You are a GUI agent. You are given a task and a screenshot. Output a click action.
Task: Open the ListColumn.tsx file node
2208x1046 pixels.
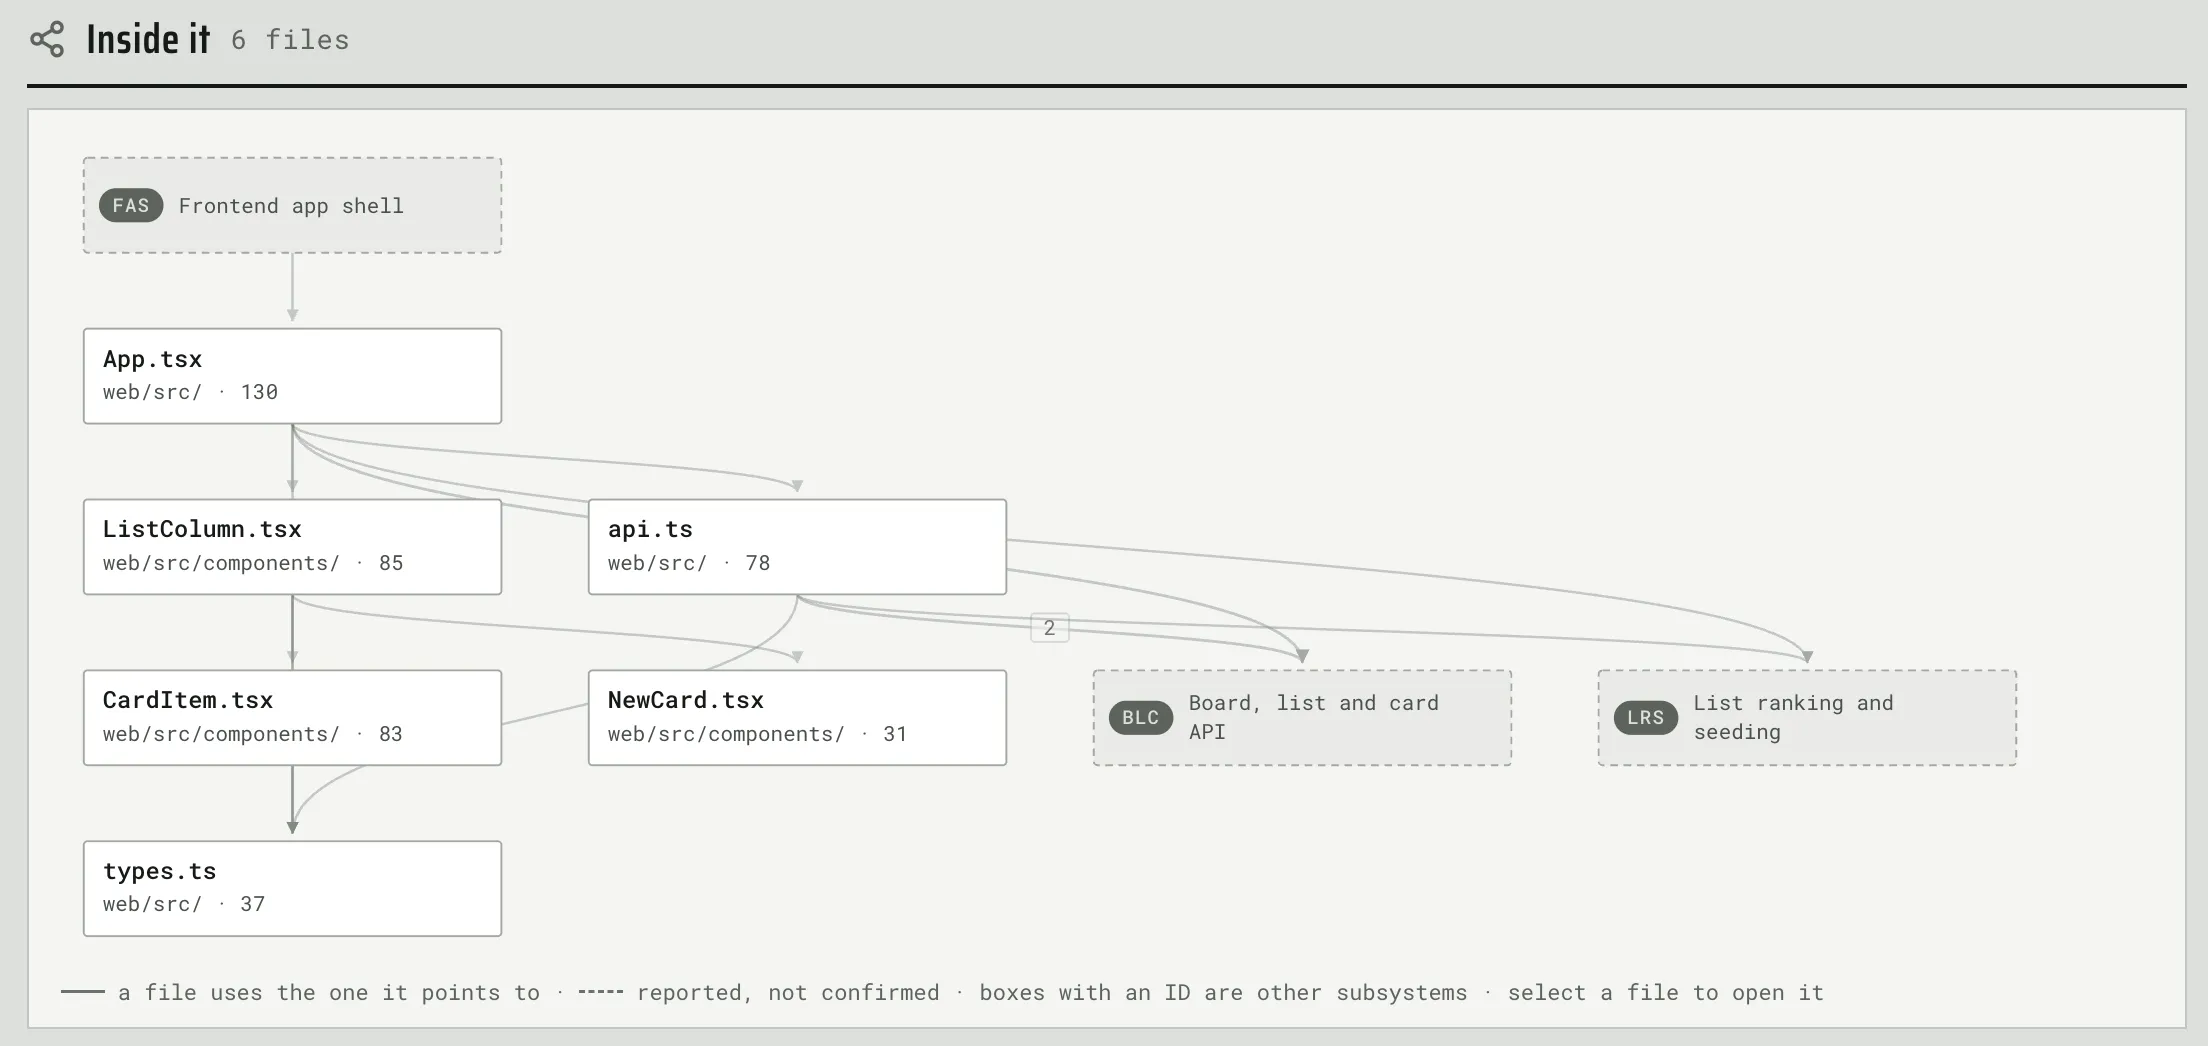coord(292,547)
